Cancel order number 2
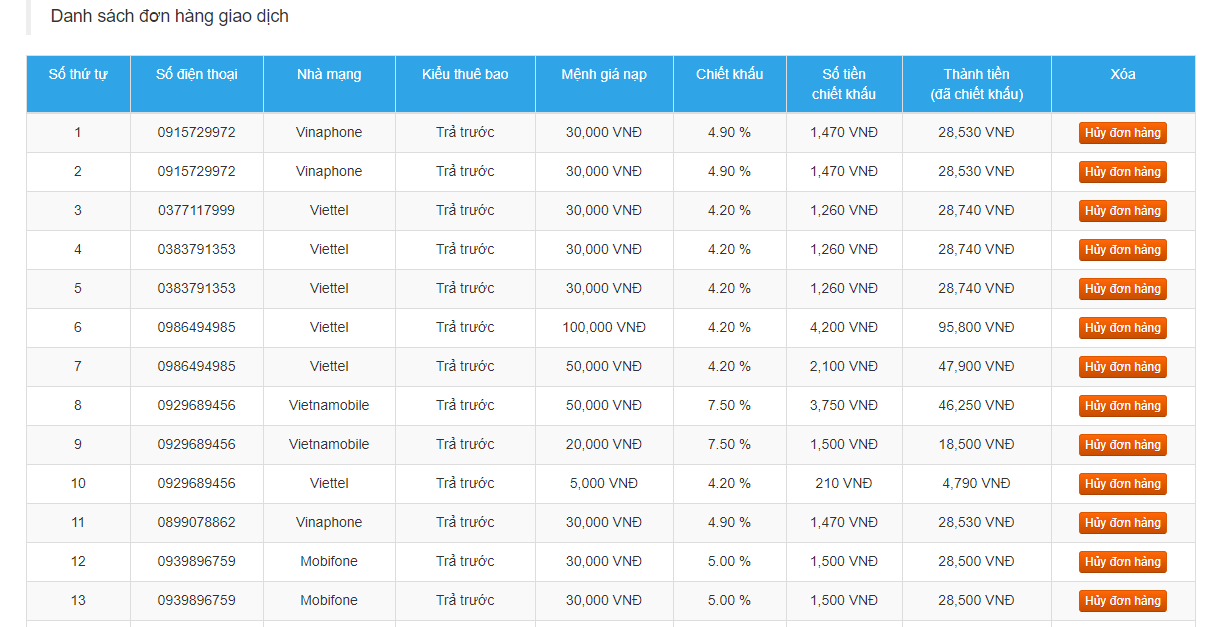The height and width of the screenshot is (627, 1207). [1122, 172]
